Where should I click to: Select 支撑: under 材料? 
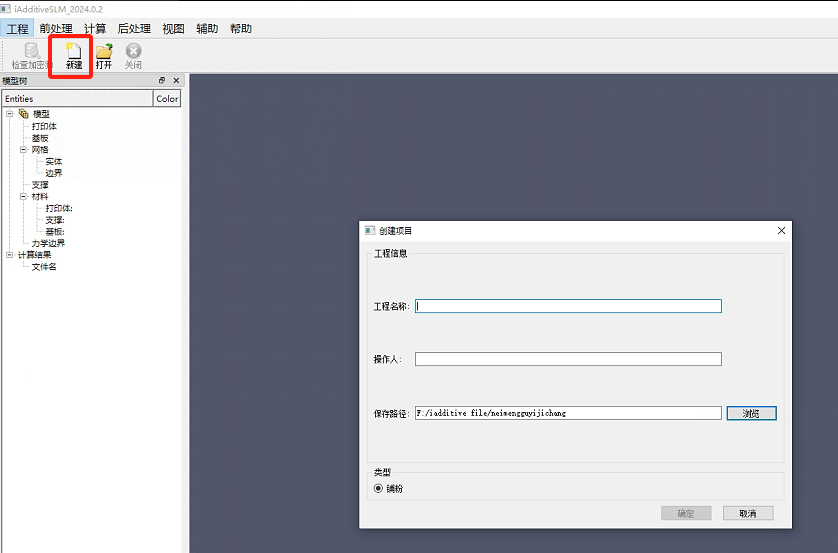[x=55, y=220]
